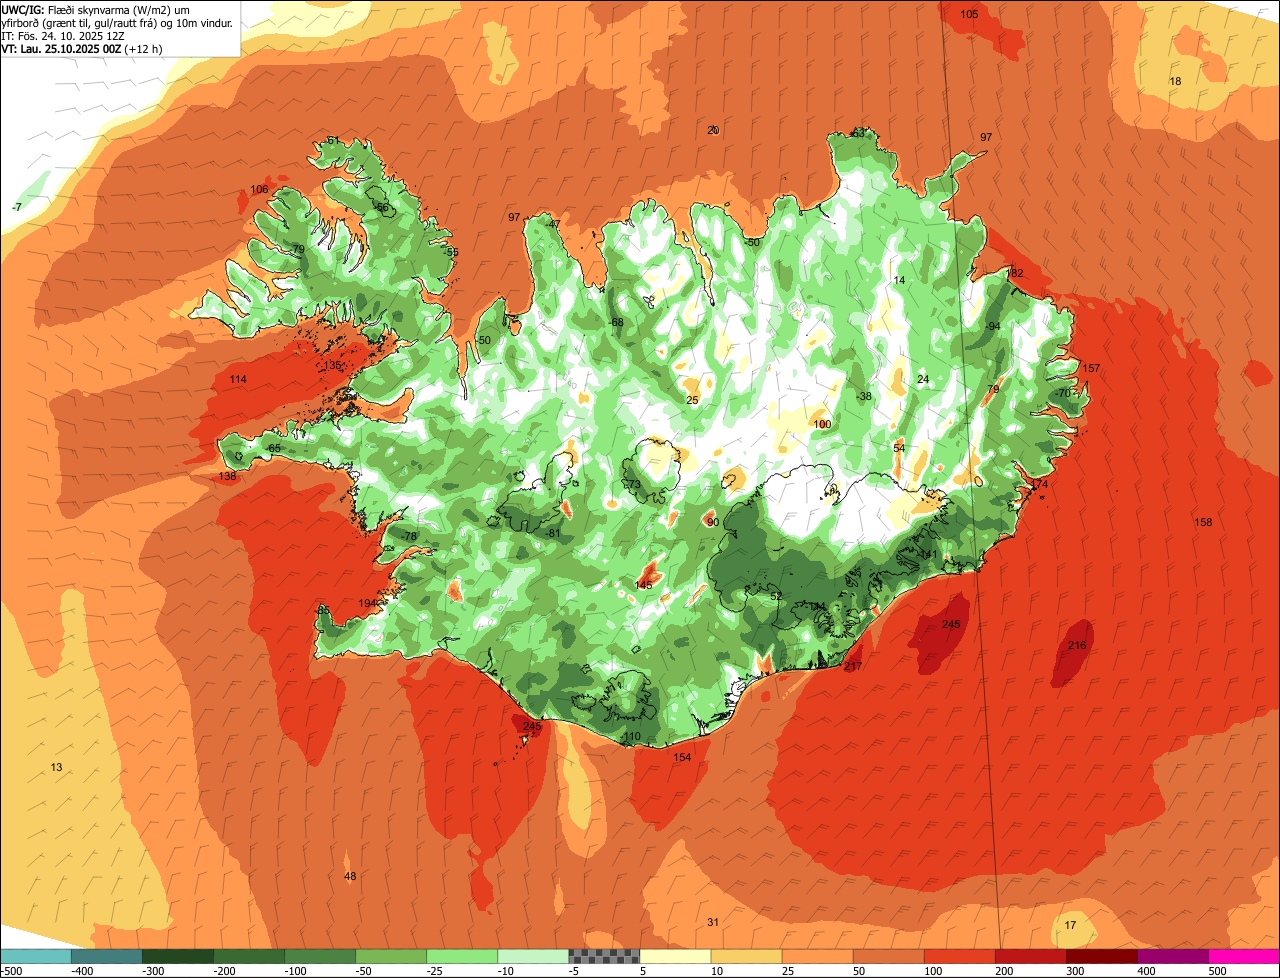The height and width of the screenshot is (978, 1280).
Task: Click the checkered legend swatch between -5 and 5
Action: [604, 956]
